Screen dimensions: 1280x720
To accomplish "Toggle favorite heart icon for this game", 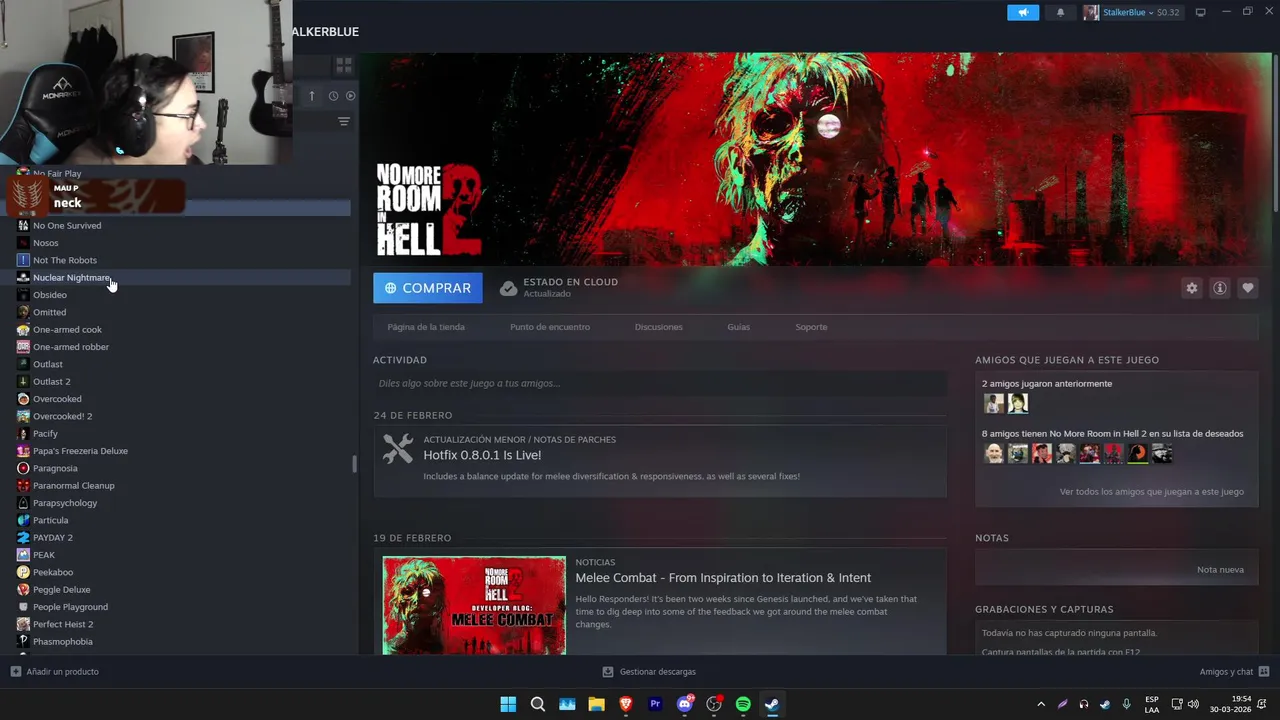I will coord(1247,288).
